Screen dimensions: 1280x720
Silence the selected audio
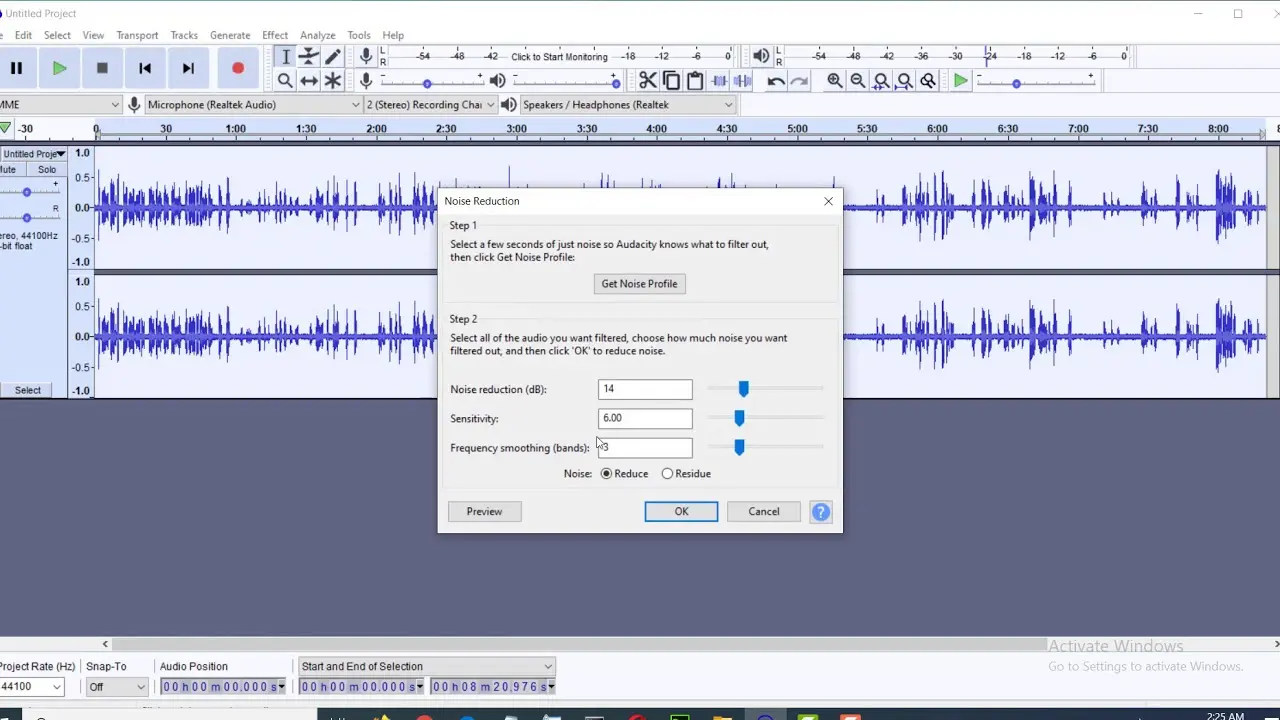click(x=742, y=81)
